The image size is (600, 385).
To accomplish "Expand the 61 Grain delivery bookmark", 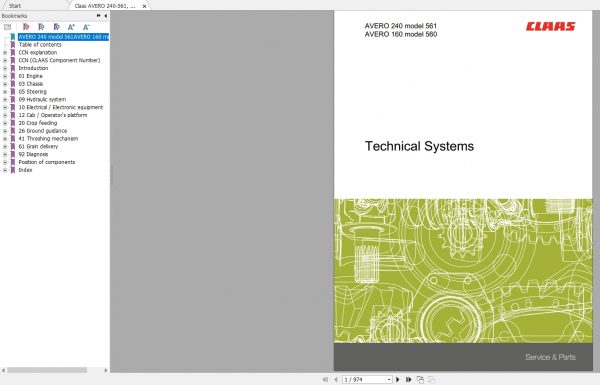I will [5, 147].
